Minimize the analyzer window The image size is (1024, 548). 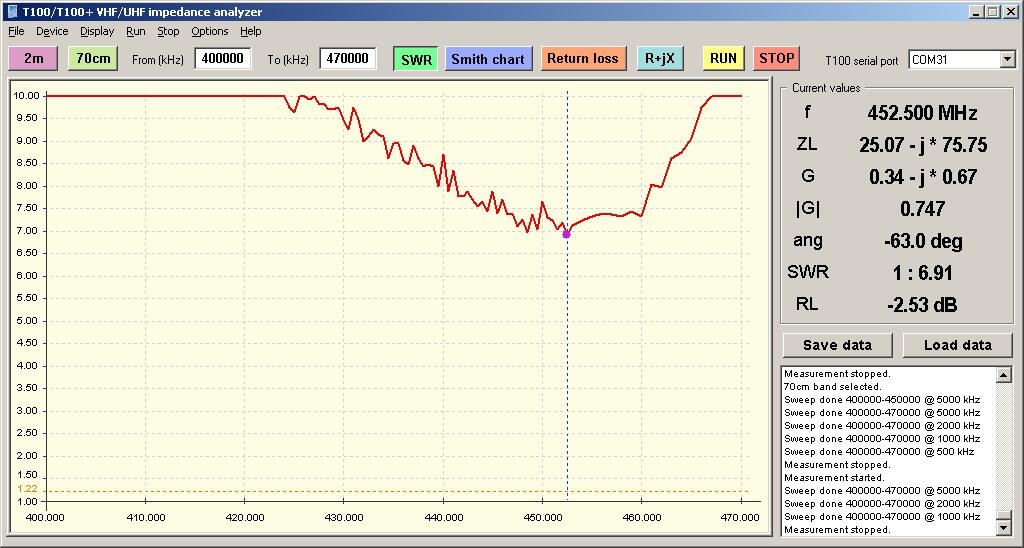[976, 12]
